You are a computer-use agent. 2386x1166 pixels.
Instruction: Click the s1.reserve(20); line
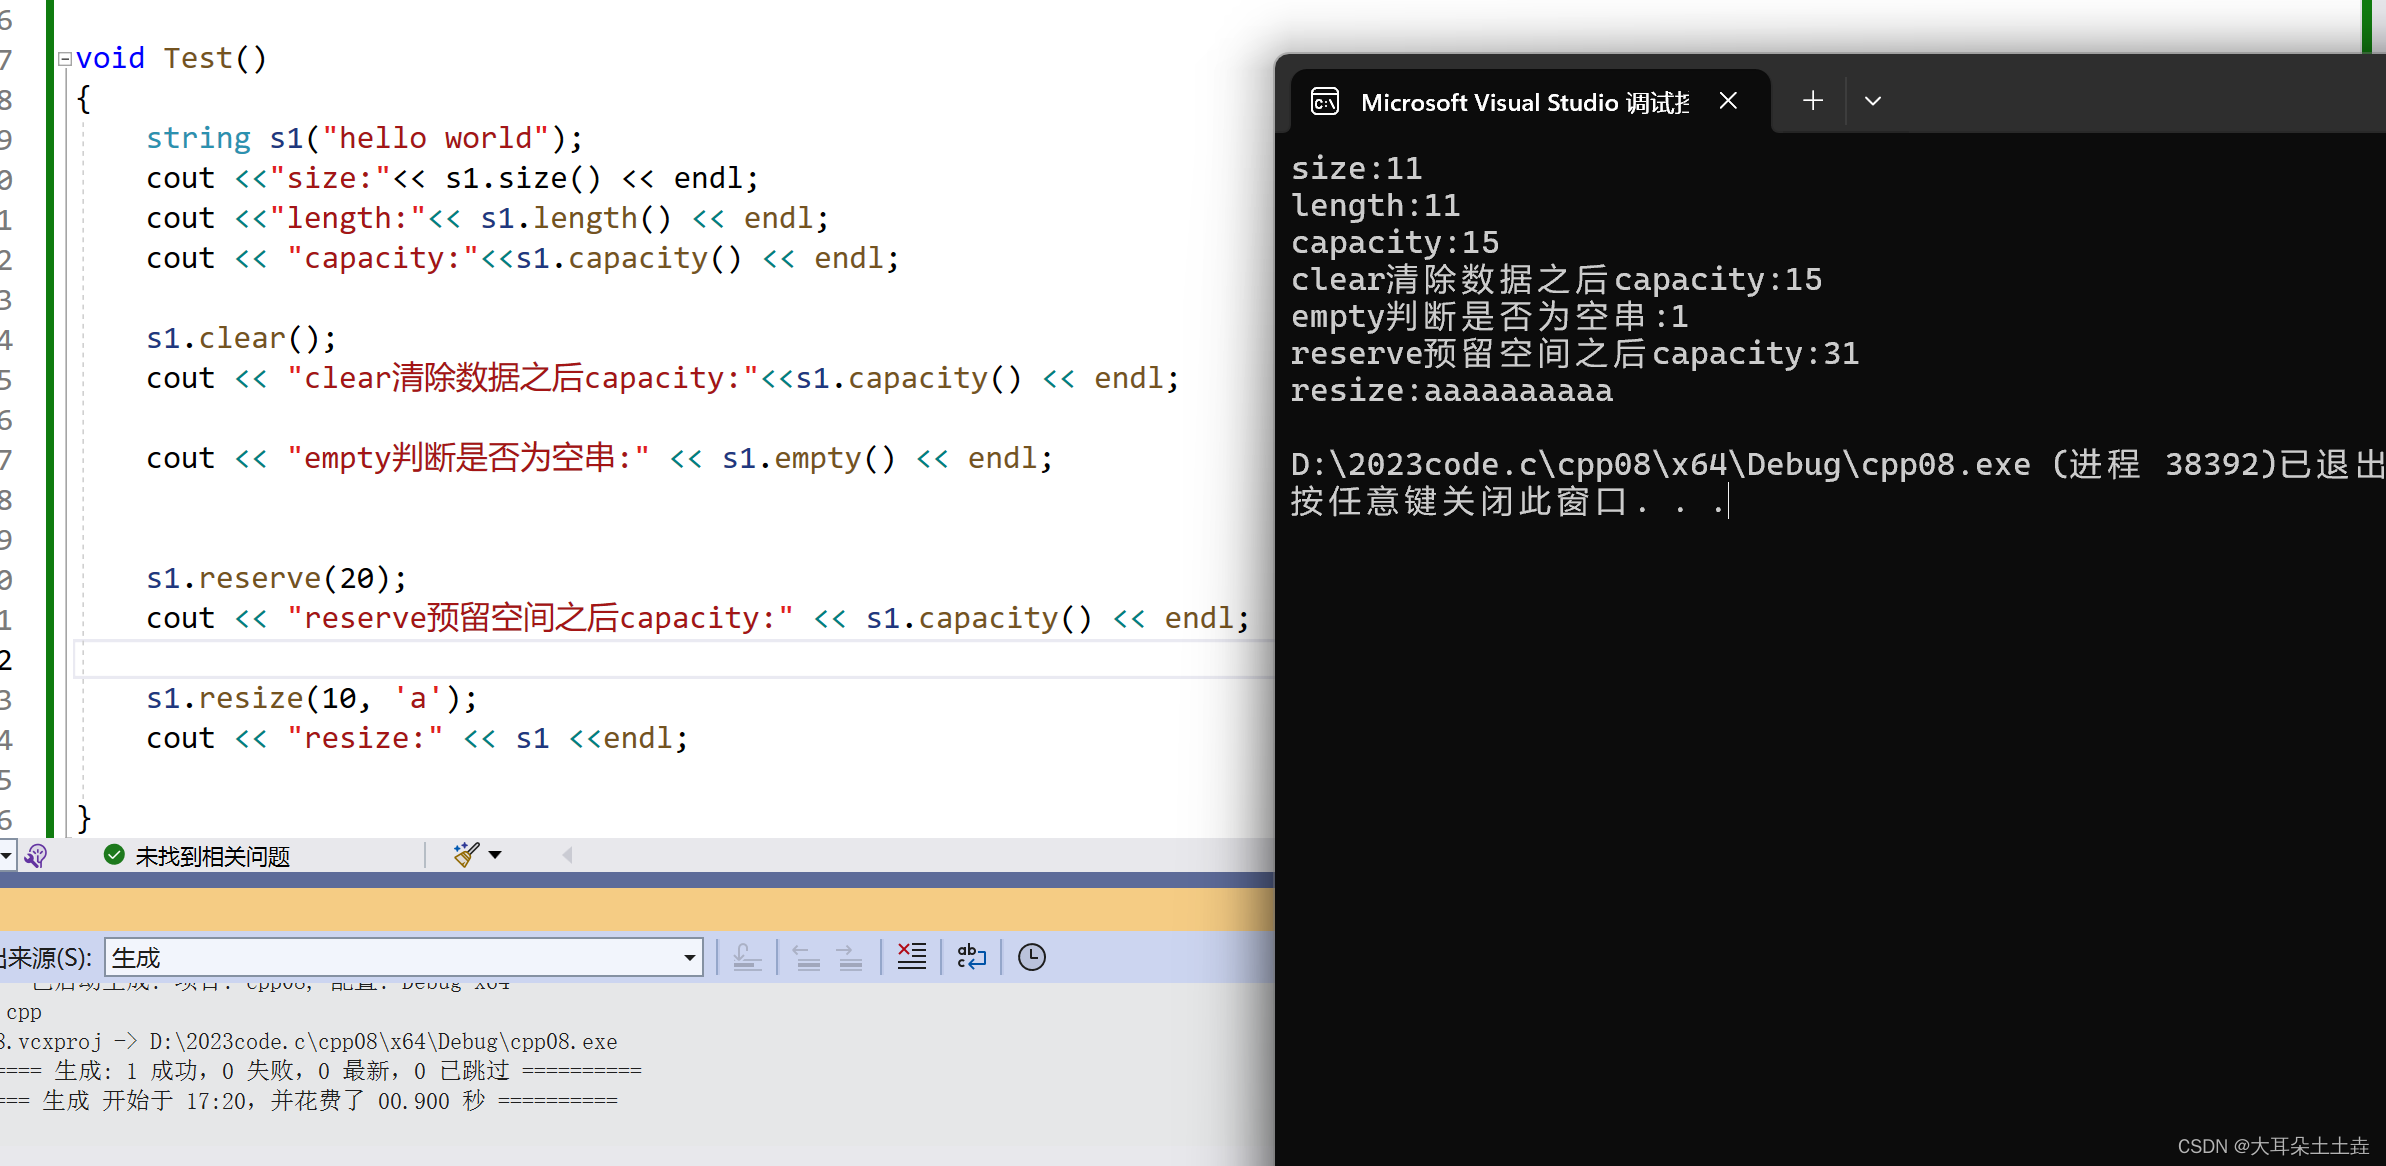277,578
